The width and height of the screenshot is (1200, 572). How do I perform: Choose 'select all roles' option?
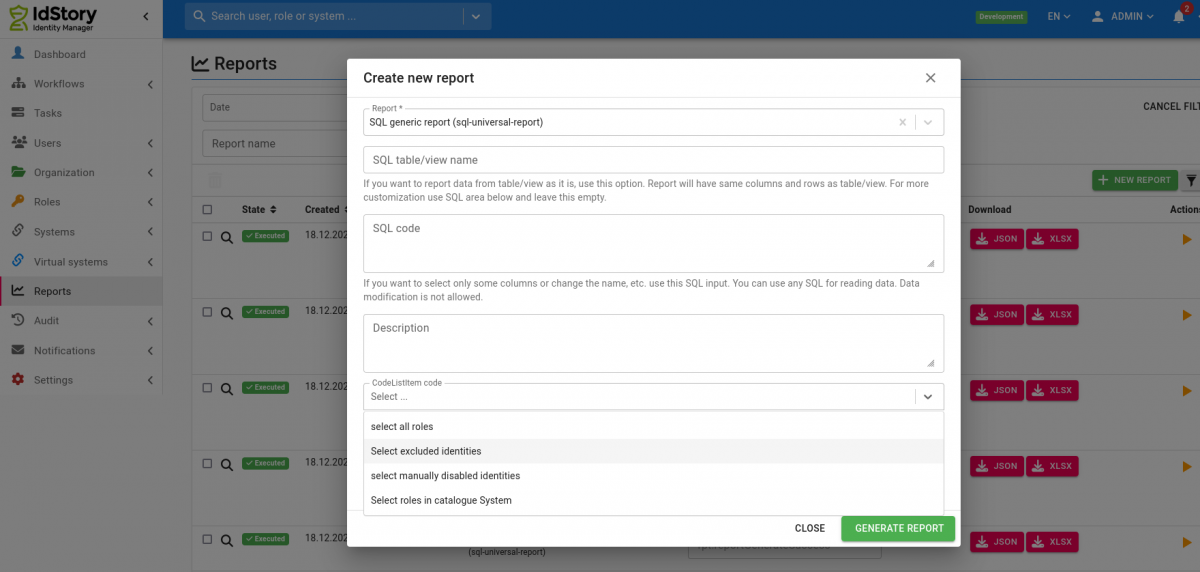(653, 427)
